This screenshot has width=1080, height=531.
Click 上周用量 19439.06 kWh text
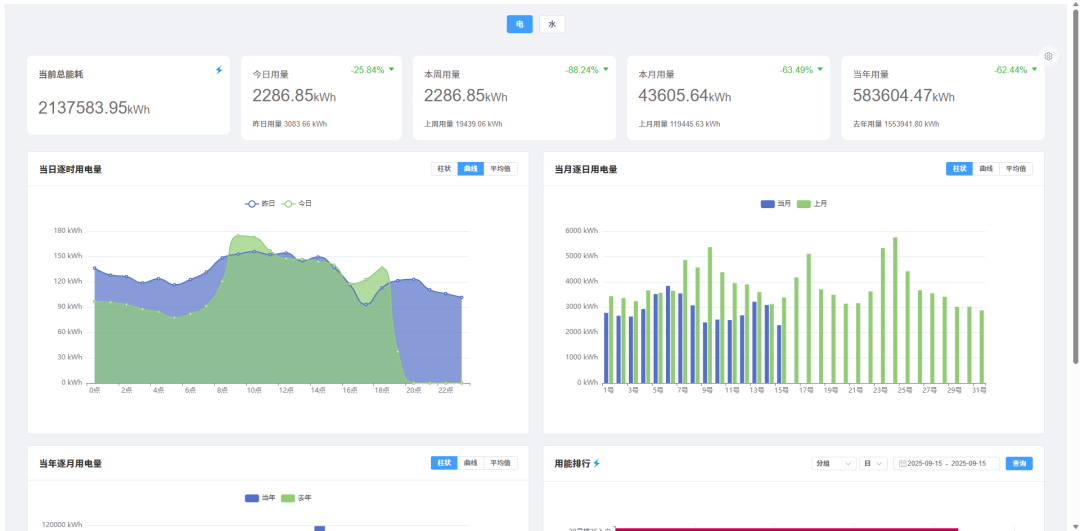[x=464, y=125]
